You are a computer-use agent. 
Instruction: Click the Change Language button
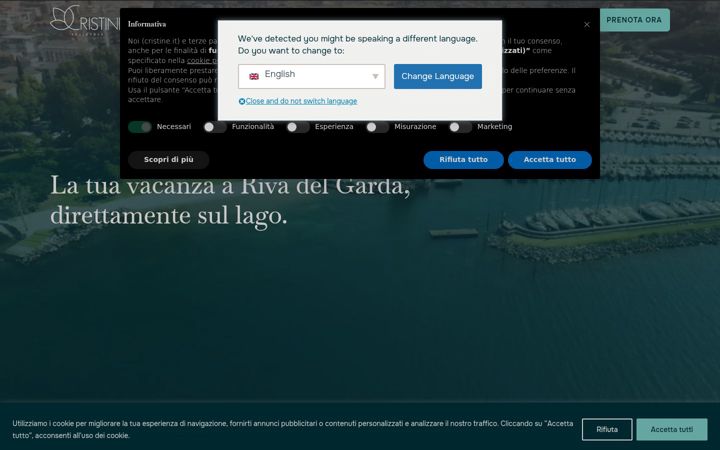[x=438, y=76]
